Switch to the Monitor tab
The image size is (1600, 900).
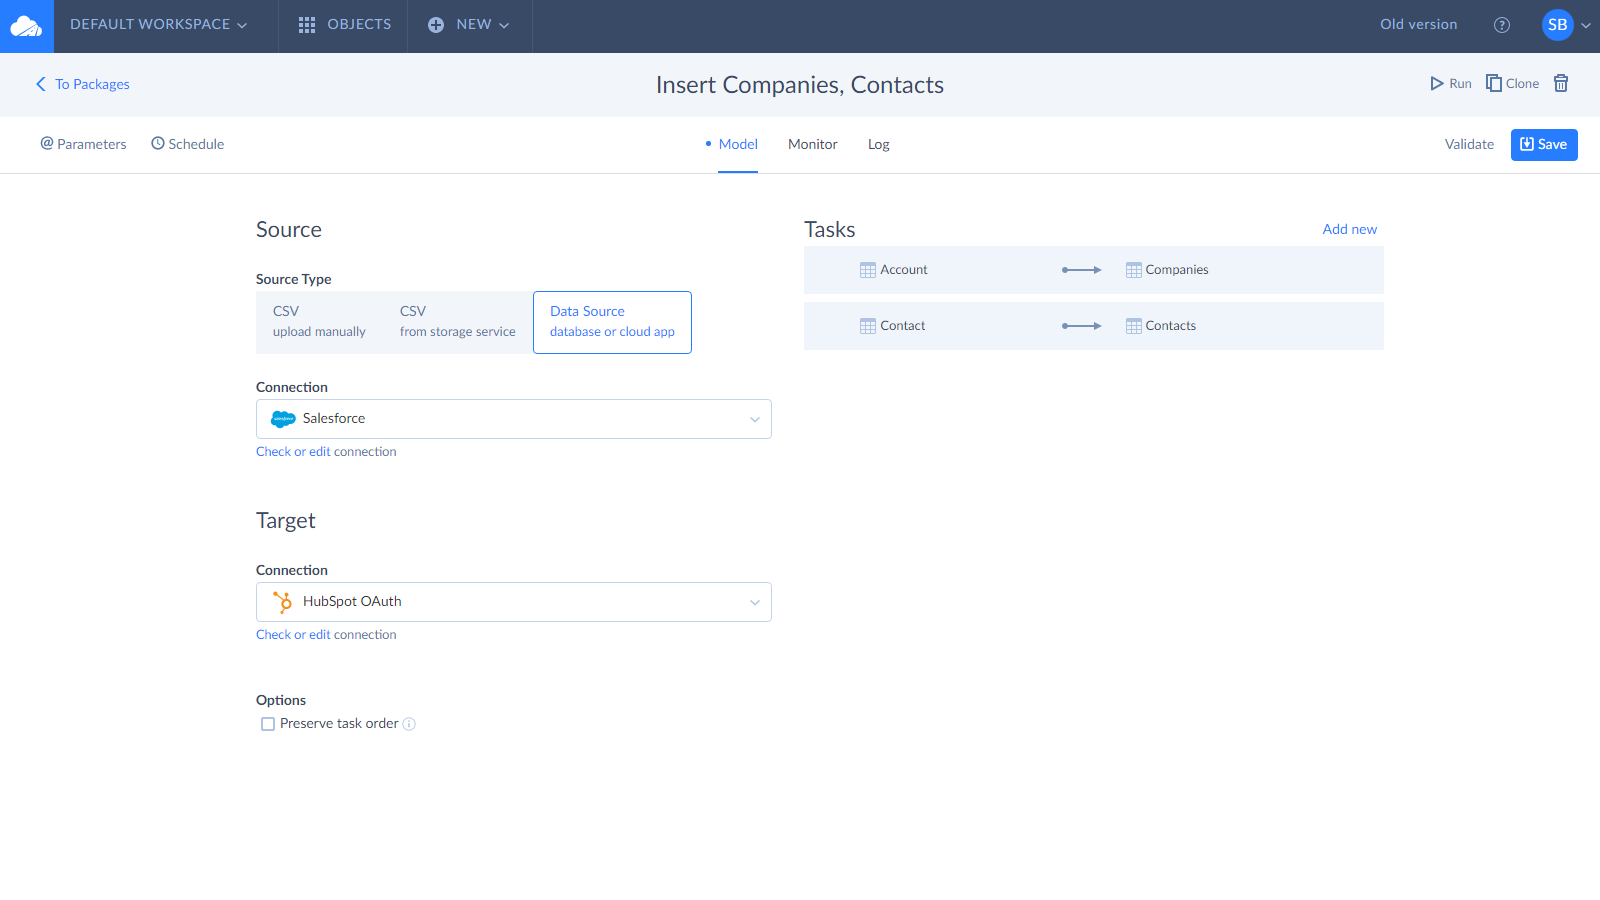point(813,144)
